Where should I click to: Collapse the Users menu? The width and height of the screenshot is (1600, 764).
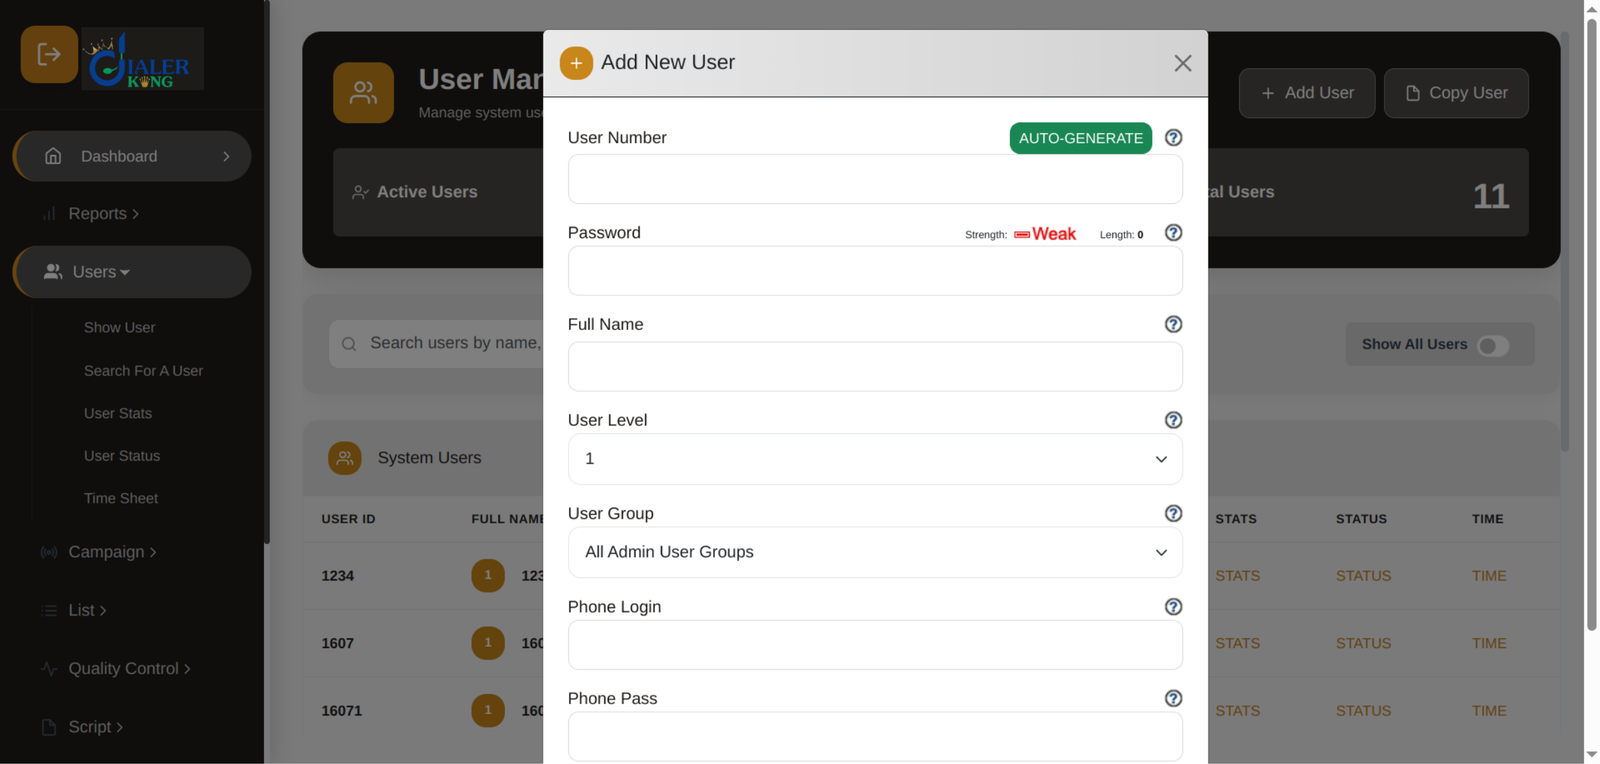click(101, 272)
